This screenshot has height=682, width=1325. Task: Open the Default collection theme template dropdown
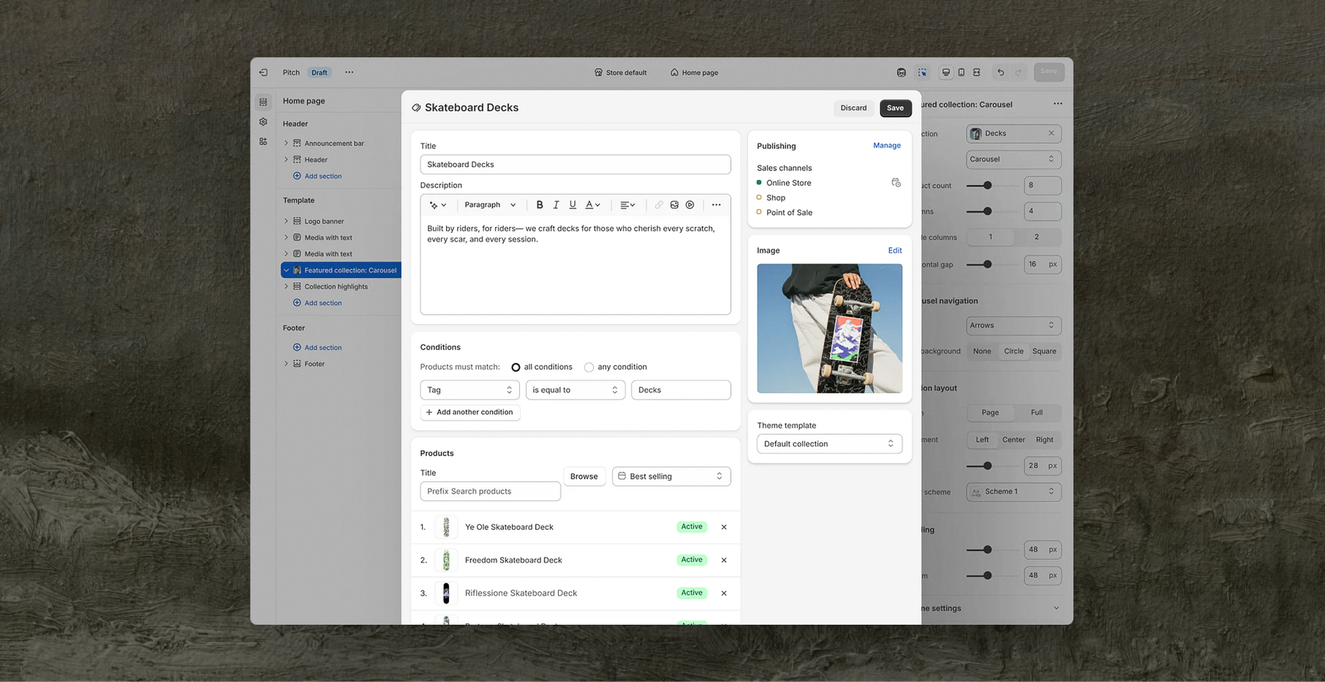(829, 444)
